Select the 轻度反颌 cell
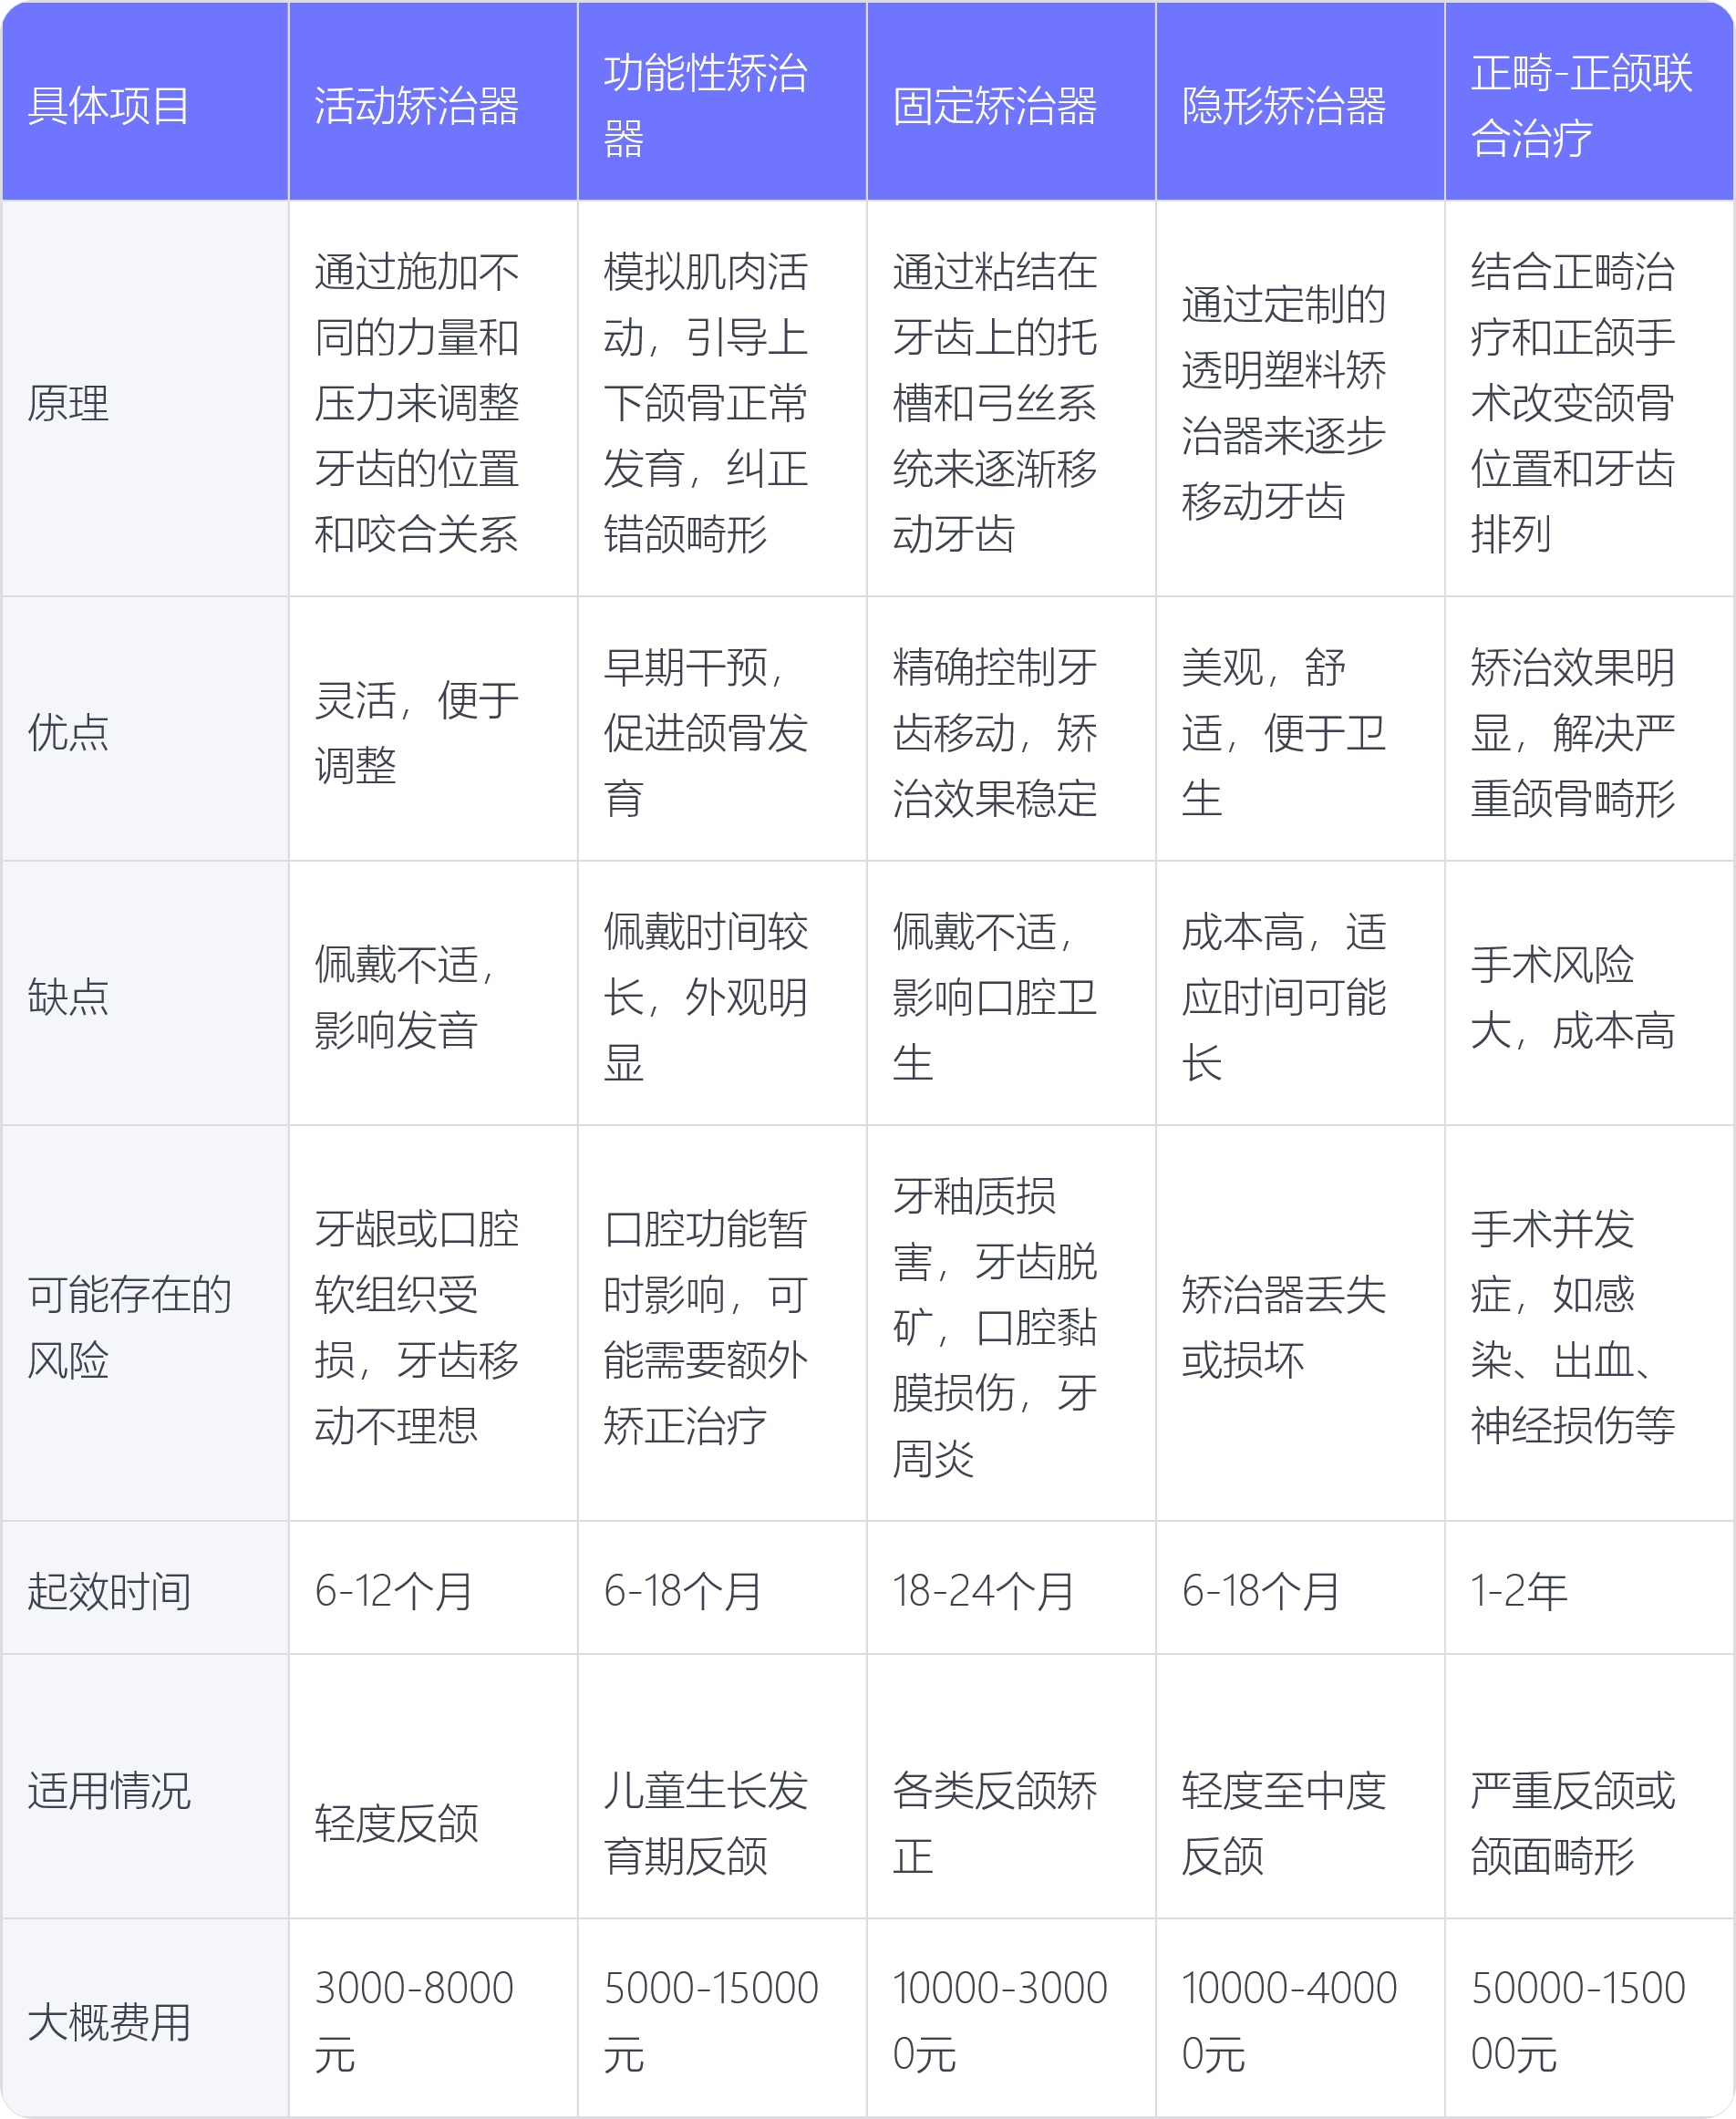 pyautogui.click(x=433, y=1786)
